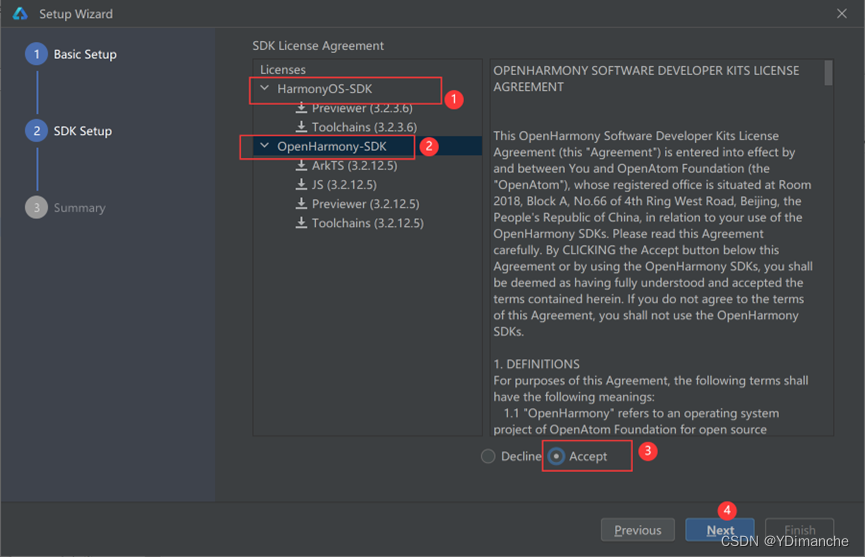Click the disabled Finish button

[x=799, y=530]
